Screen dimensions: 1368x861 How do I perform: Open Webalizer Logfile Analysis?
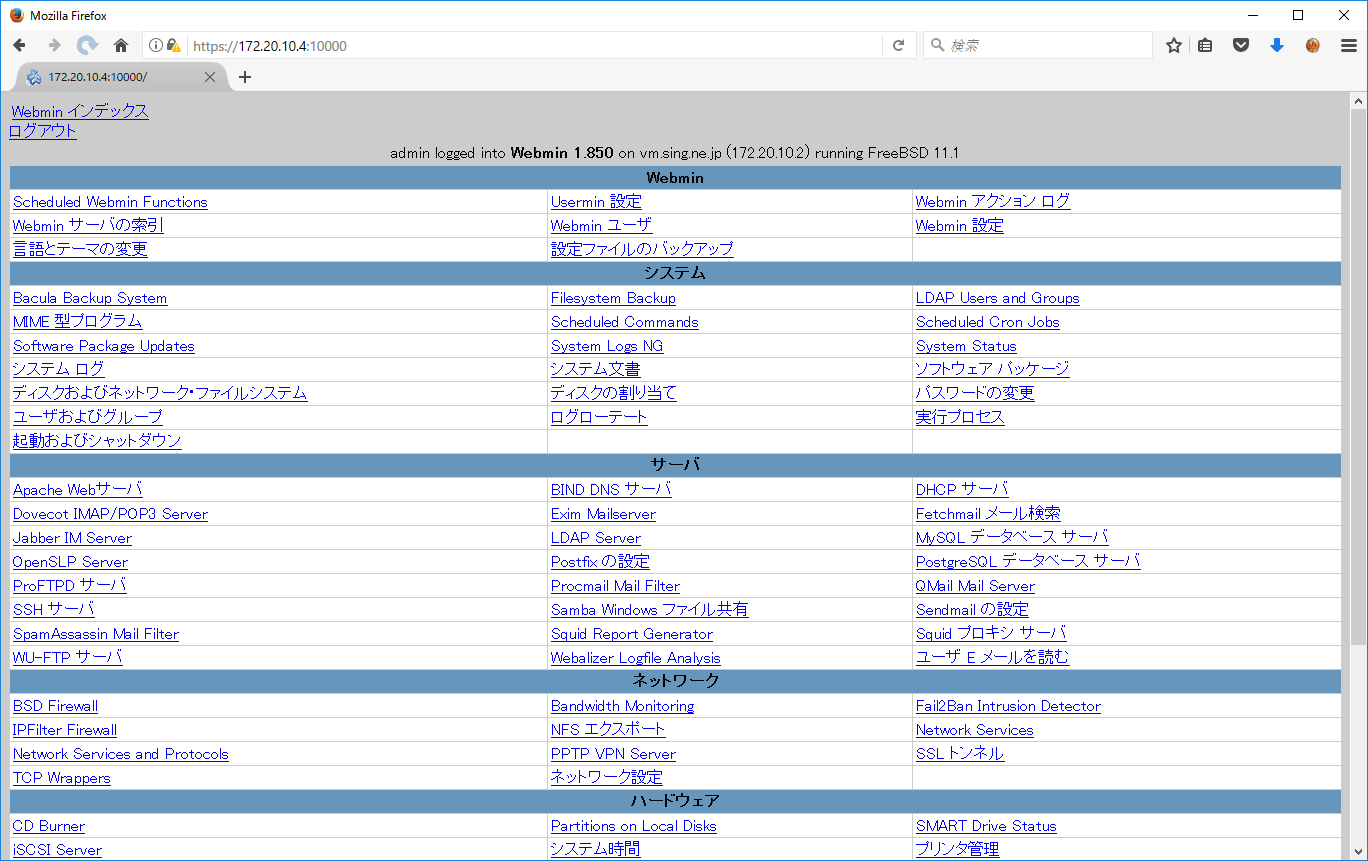(635, 658)
